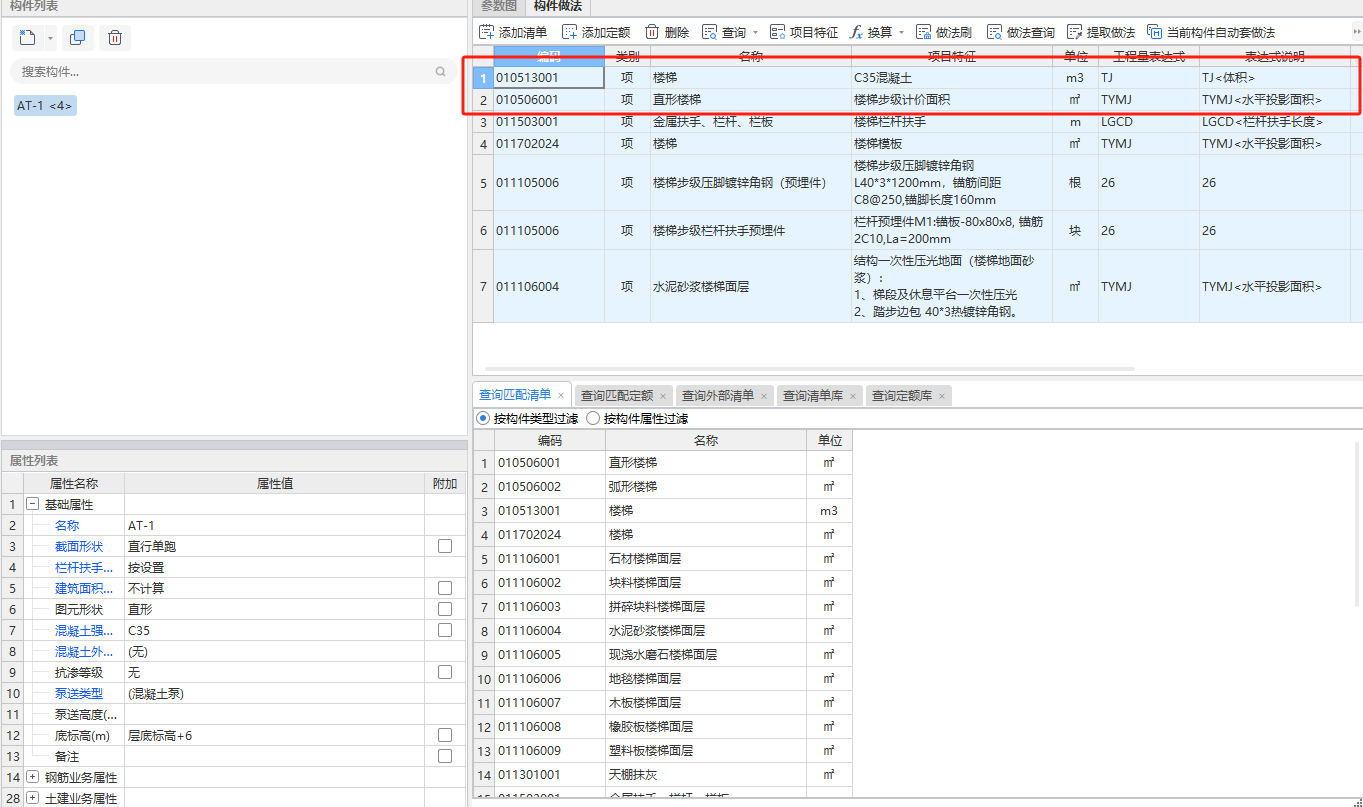
Task: Click the 编码 column header in the 构件做法 table
Action: tap(549, 56)
